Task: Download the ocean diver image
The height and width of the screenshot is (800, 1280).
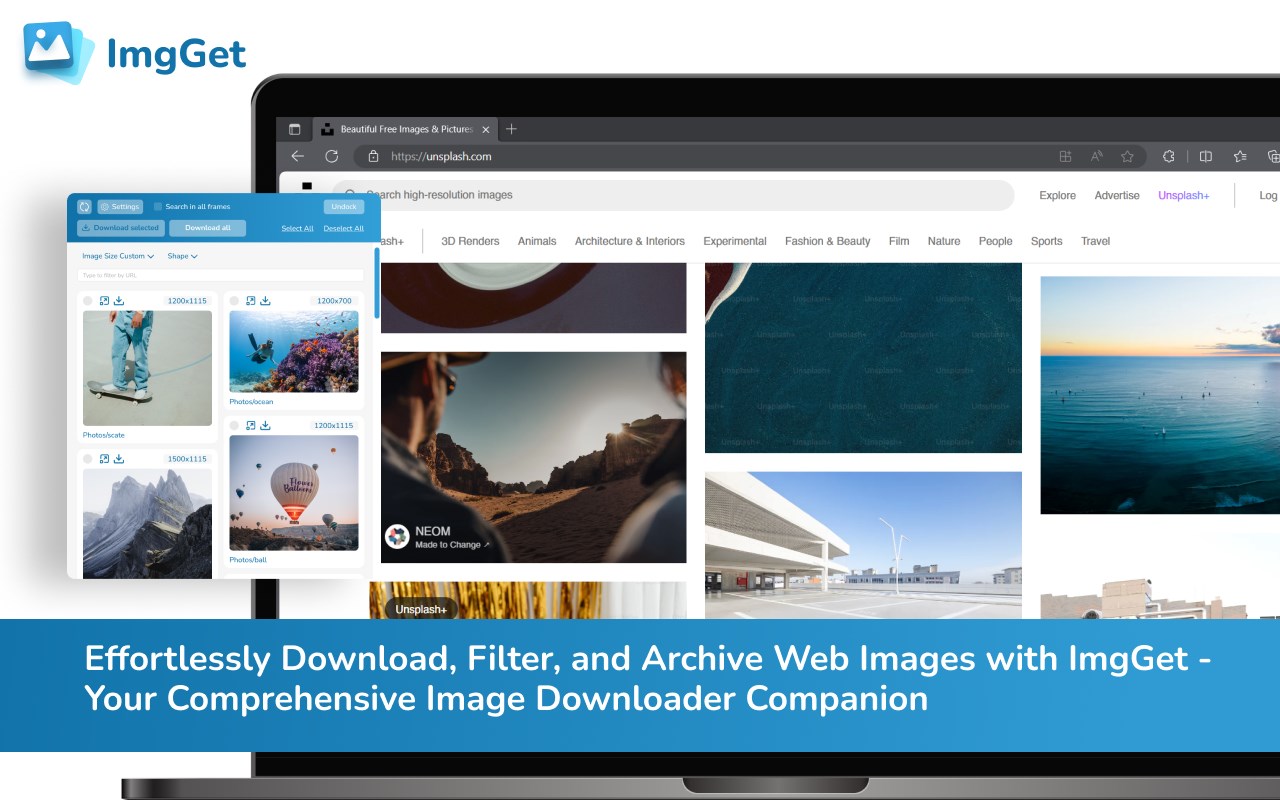Action: [x=266, y=301]
